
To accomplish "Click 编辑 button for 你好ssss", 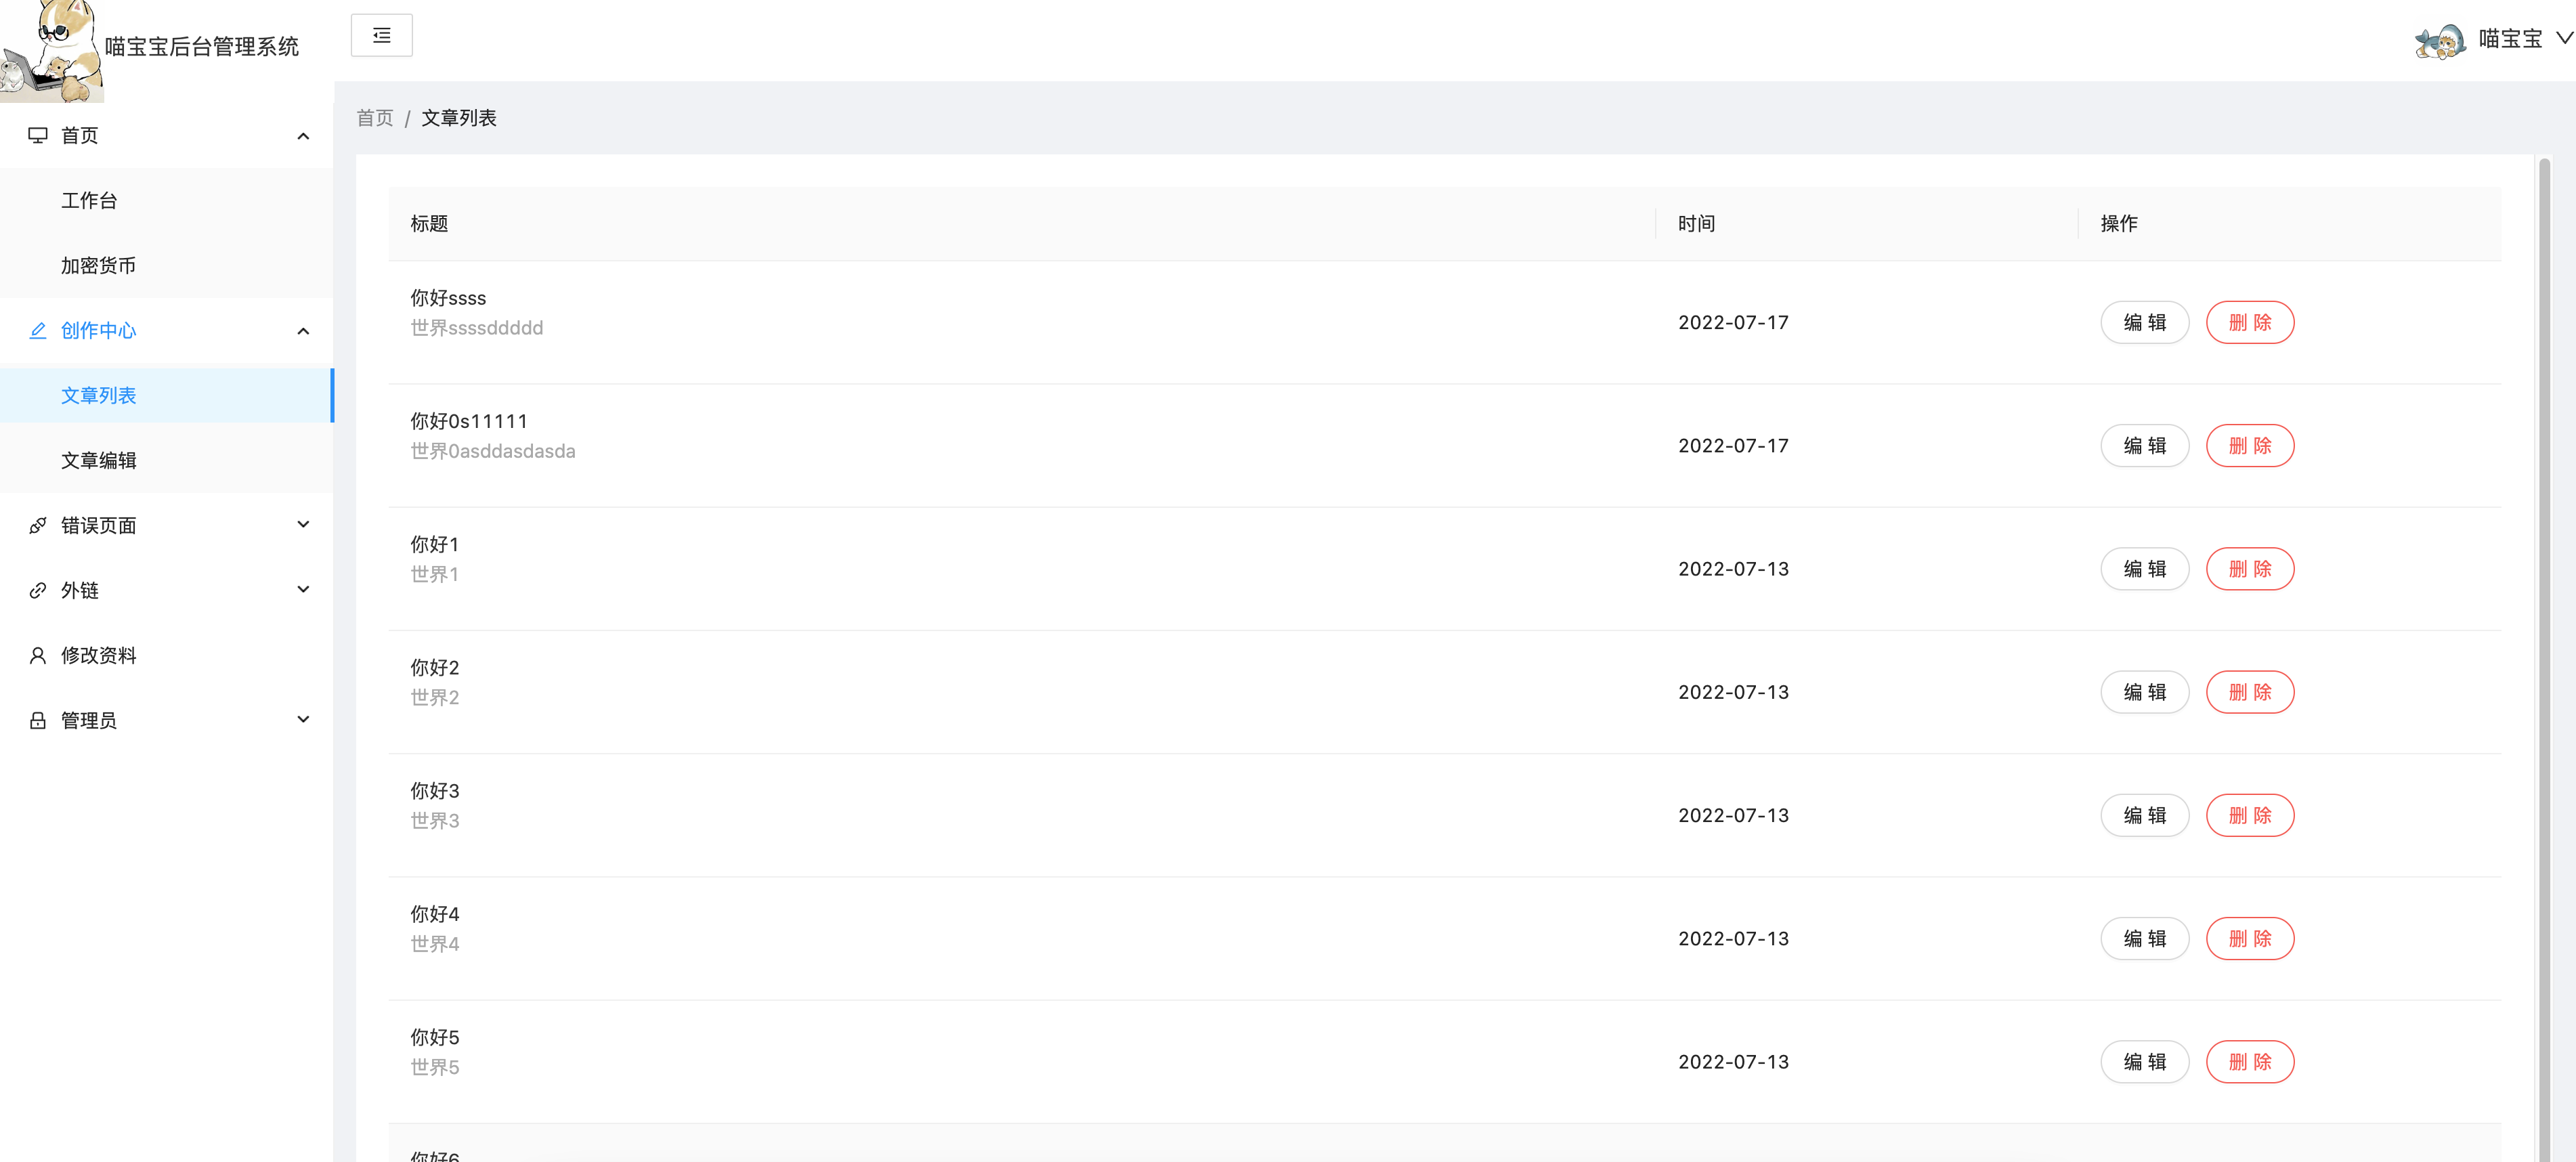I will pos(2144,322).
